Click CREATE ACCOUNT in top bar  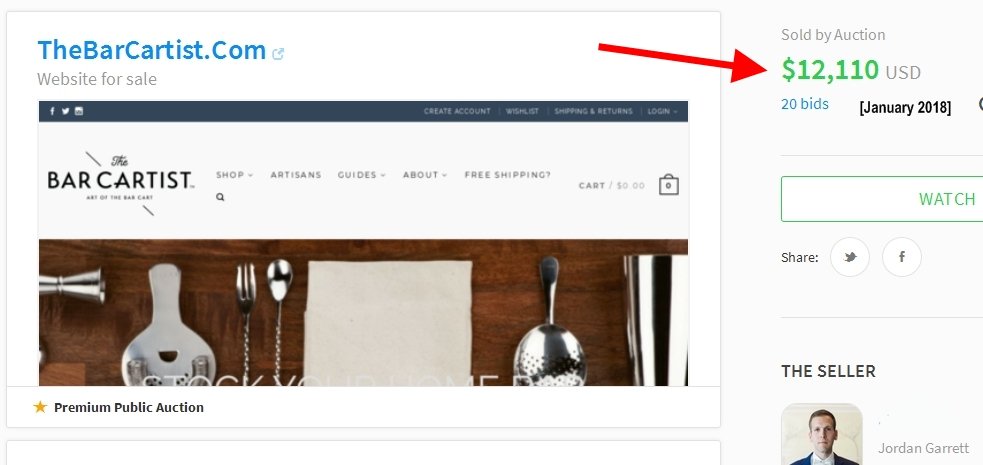click(457, 112)
